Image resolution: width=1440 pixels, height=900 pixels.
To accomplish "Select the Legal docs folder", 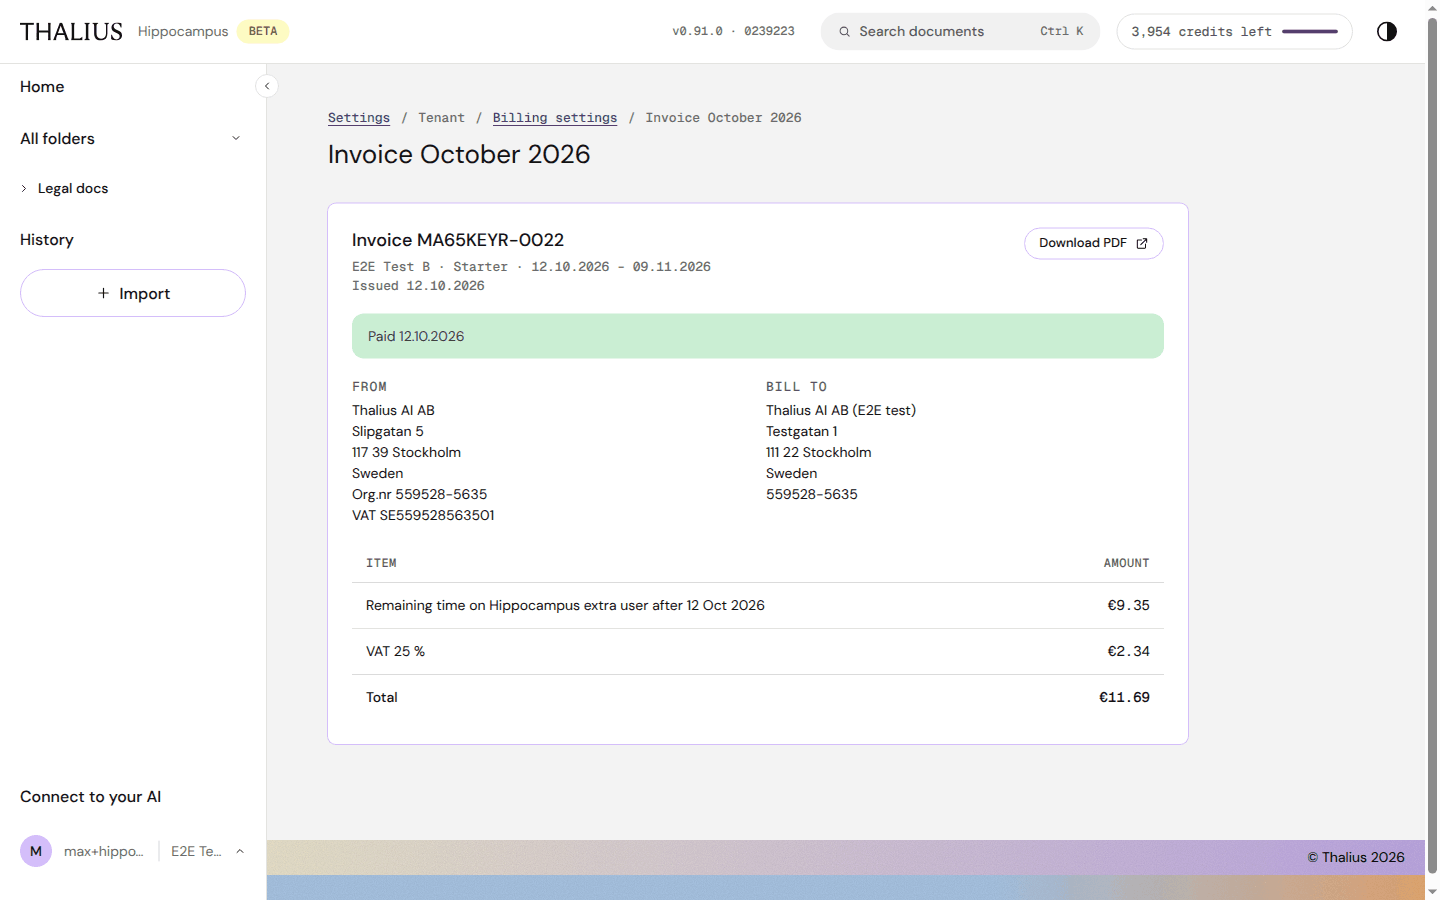I will [x=73, y=188].
